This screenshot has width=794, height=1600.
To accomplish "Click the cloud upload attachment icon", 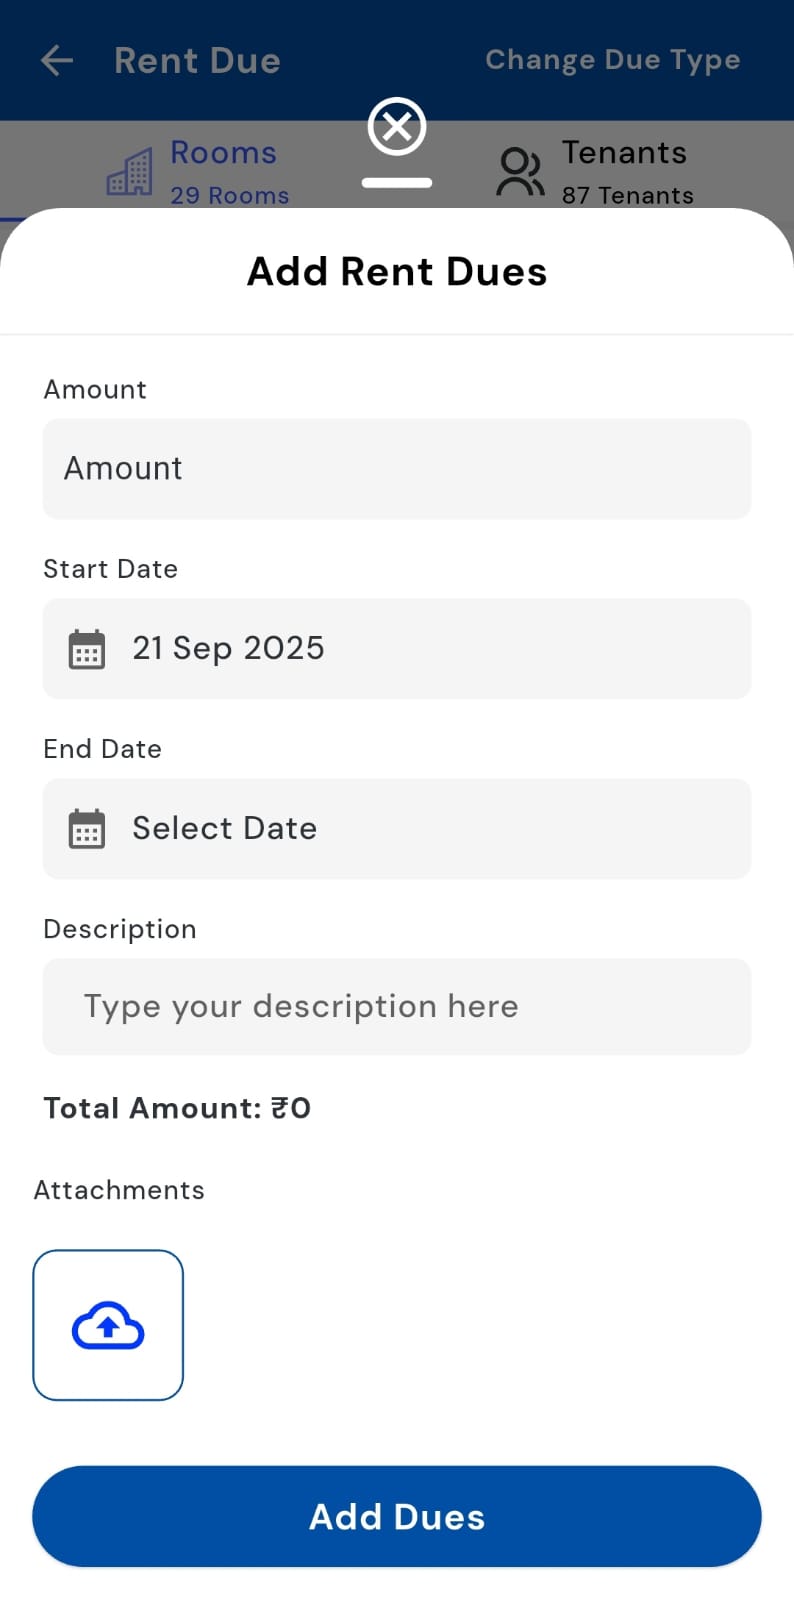I will pyautogui.click(x=108, y=1325).
